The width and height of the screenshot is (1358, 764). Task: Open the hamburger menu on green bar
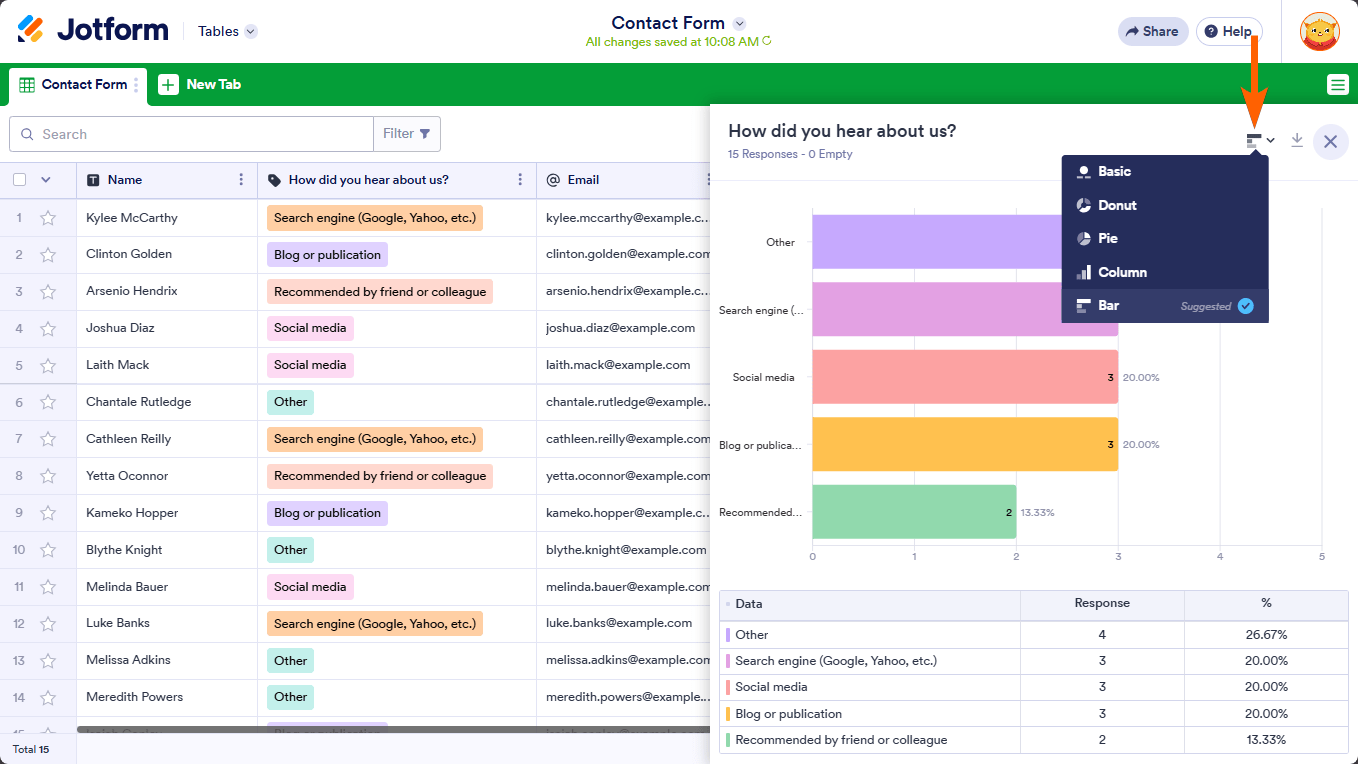pyautogui.click(x=1338, y=85)
